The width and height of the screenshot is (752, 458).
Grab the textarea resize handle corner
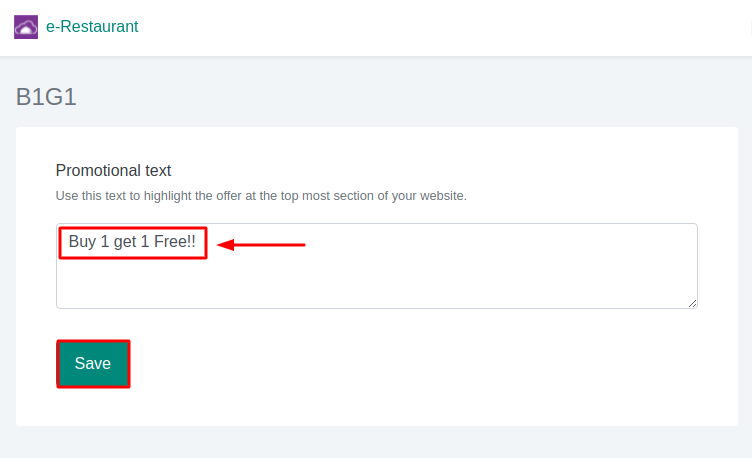coord(692,303)
